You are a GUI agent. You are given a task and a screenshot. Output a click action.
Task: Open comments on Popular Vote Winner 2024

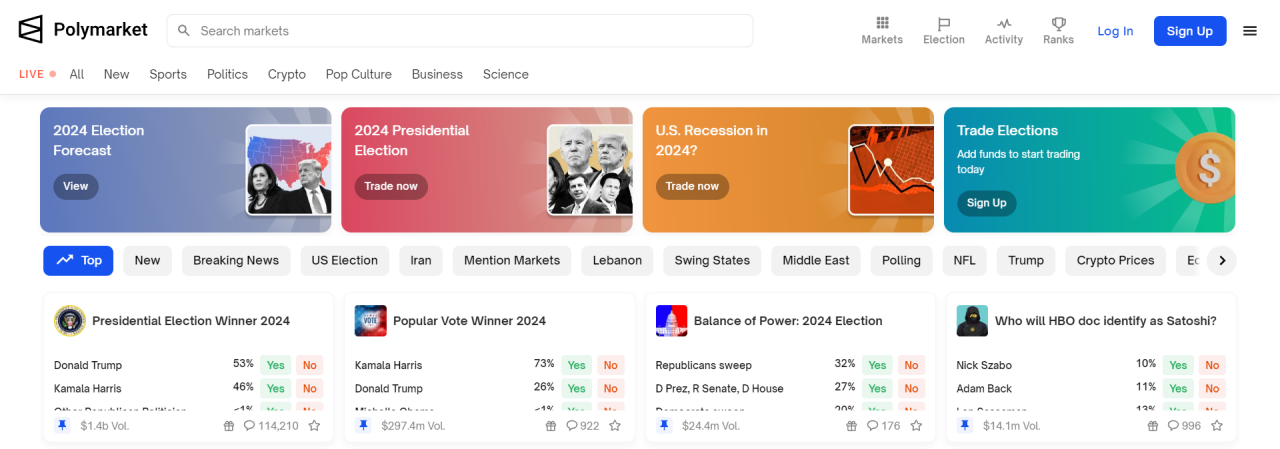(x=583, y=425)
